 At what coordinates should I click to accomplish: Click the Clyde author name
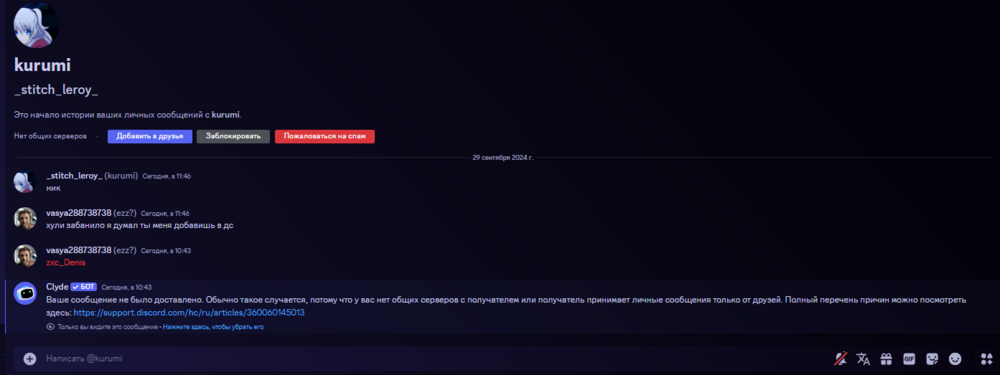coord(57,287)
